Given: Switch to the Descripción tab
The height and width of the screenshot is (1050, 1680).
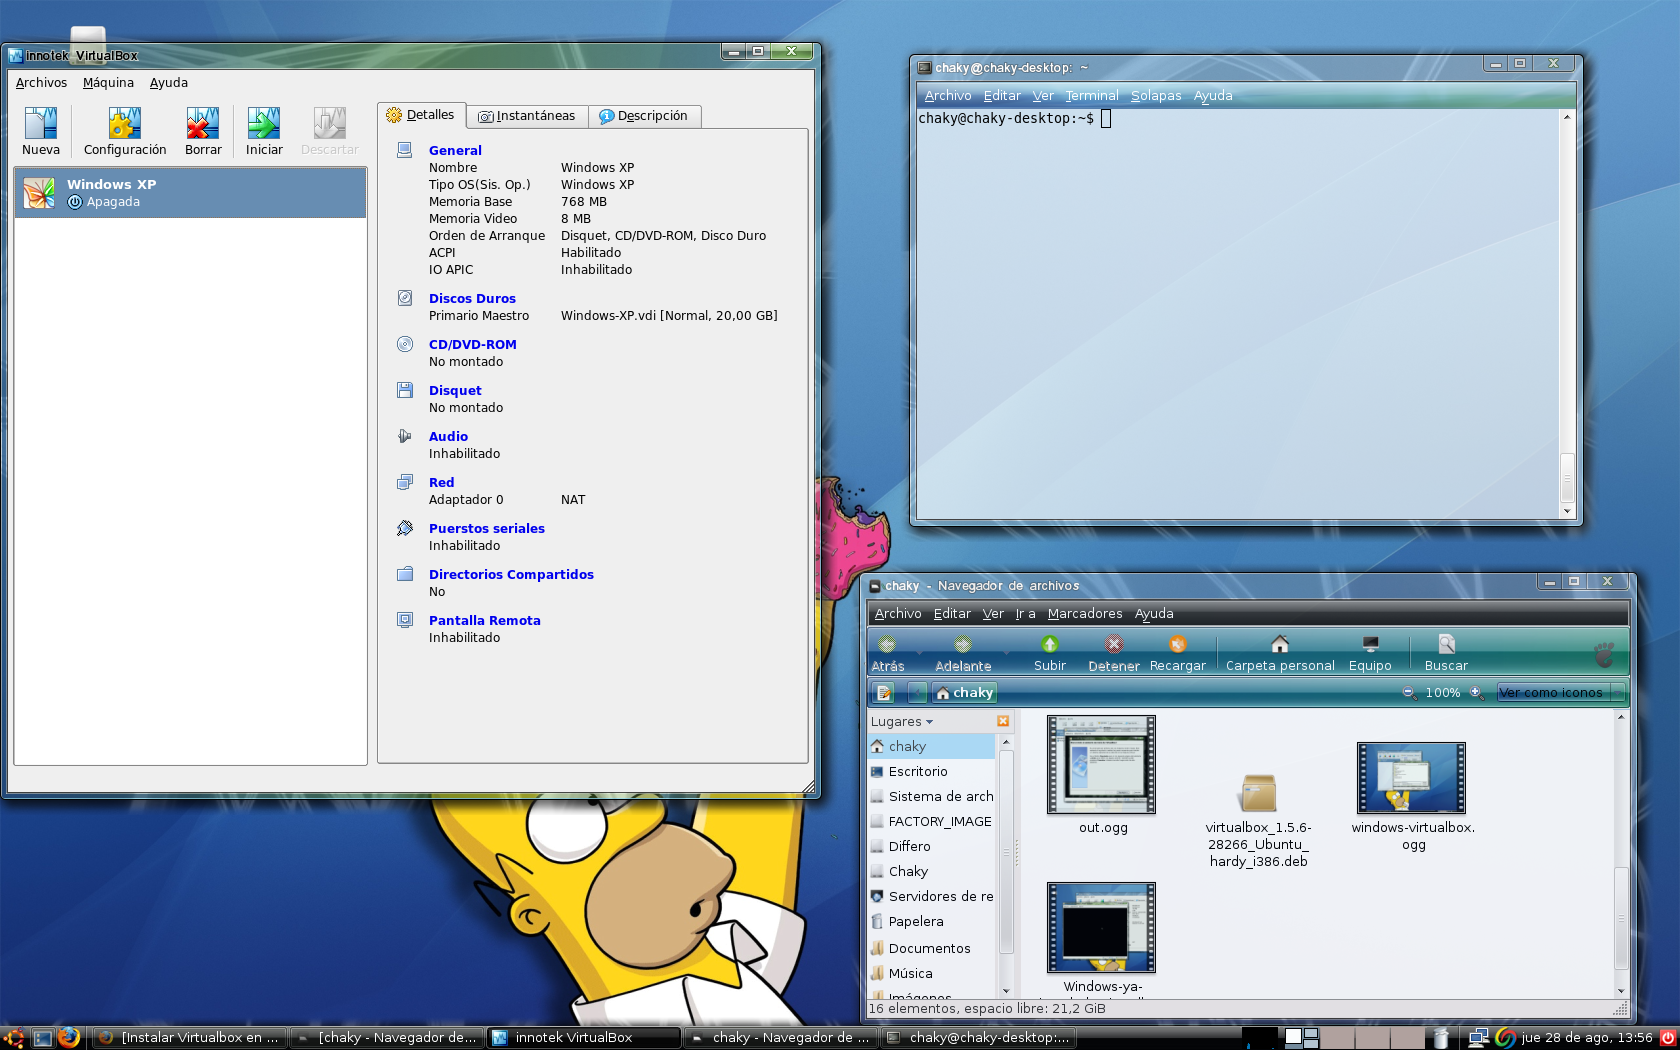Looking at the screenshot, I should click(644, 116).
